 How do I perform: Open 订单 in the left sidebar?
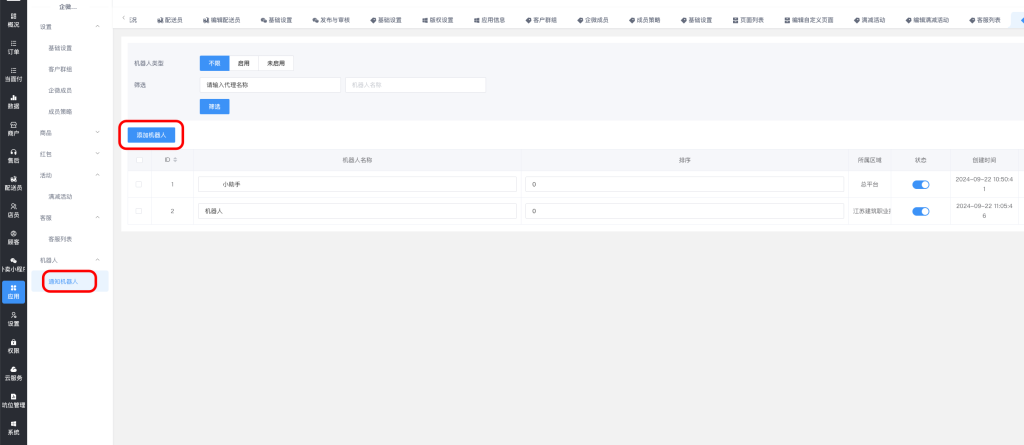[13, 46]
